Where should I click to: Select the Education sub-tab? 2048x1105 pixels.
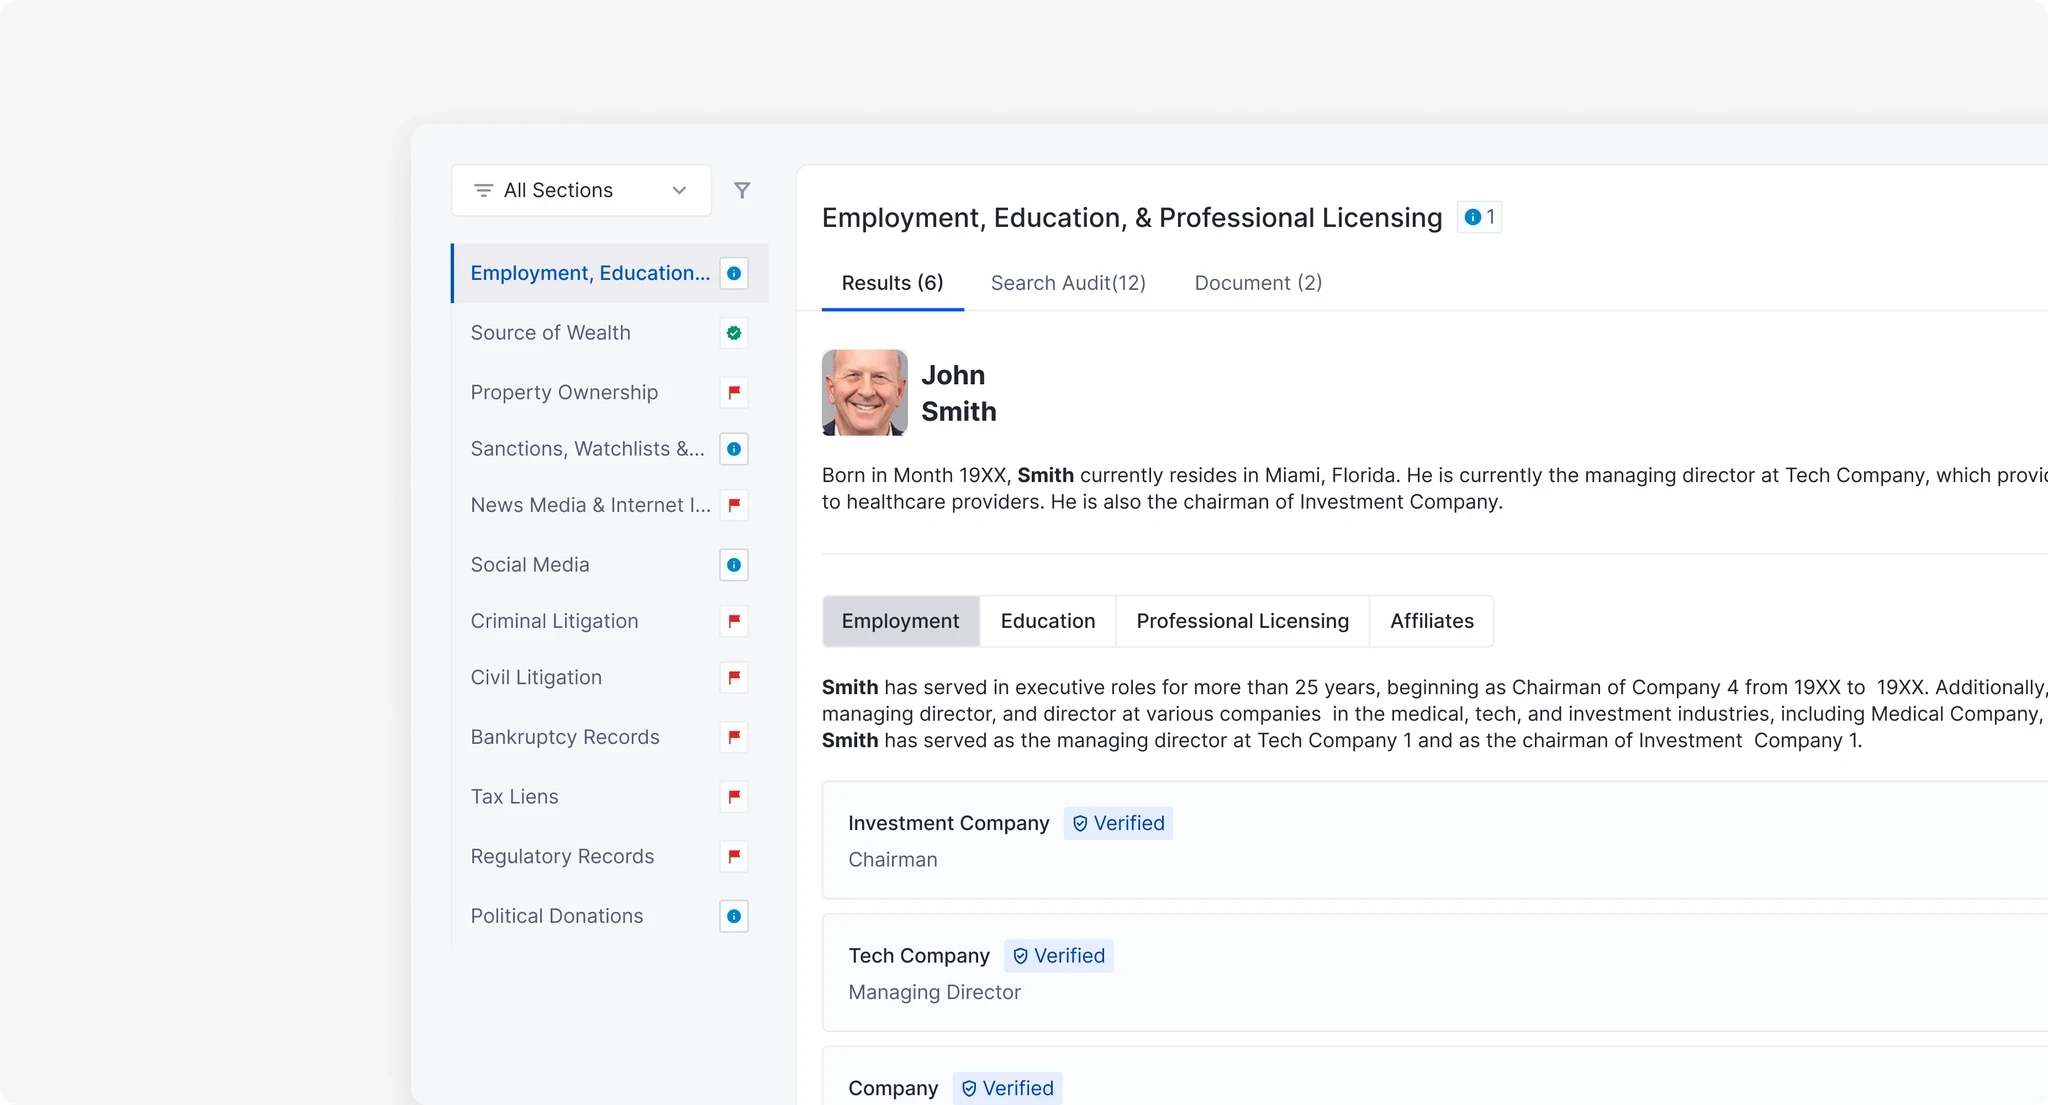click(x=1047, y=621)
